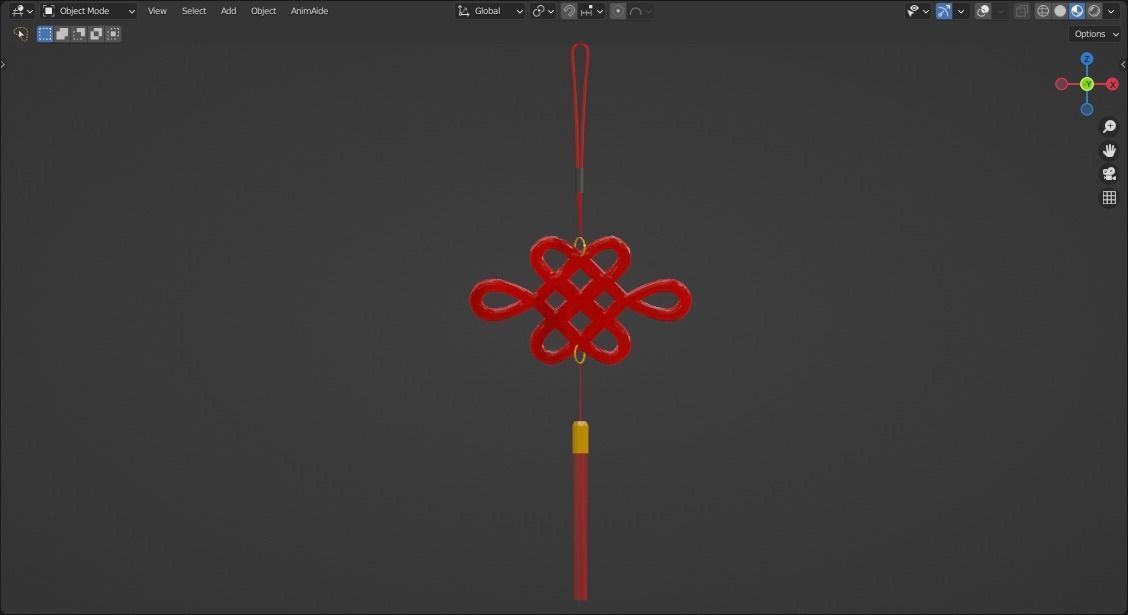Toggle snapping magnet icon

pyautogui.click(x=568, y=11)
